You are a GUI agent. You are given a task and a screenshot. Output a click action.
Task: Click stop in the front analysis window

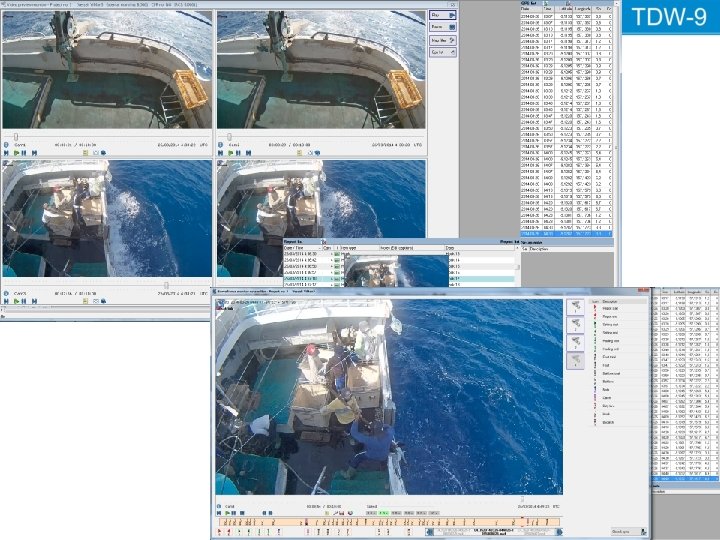[242, 513]
